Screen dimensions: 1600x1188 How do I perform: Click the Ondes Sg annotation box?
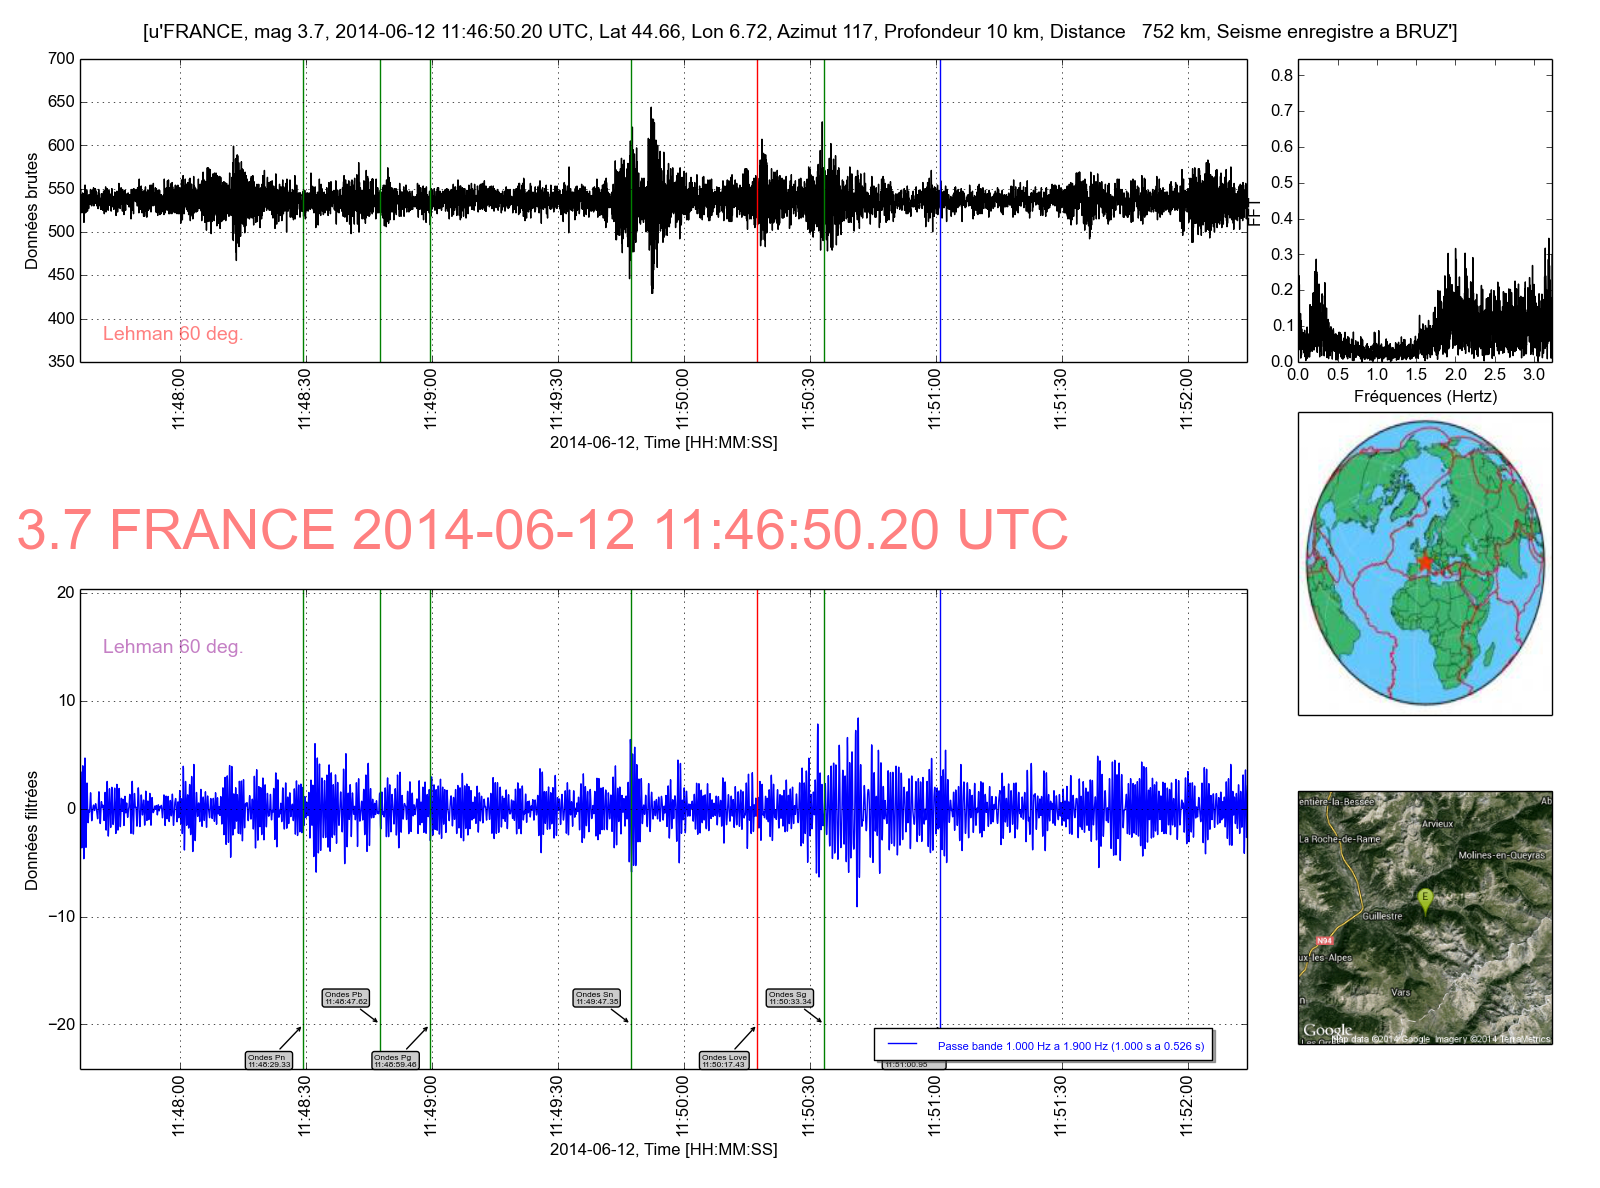click(790, 998)
